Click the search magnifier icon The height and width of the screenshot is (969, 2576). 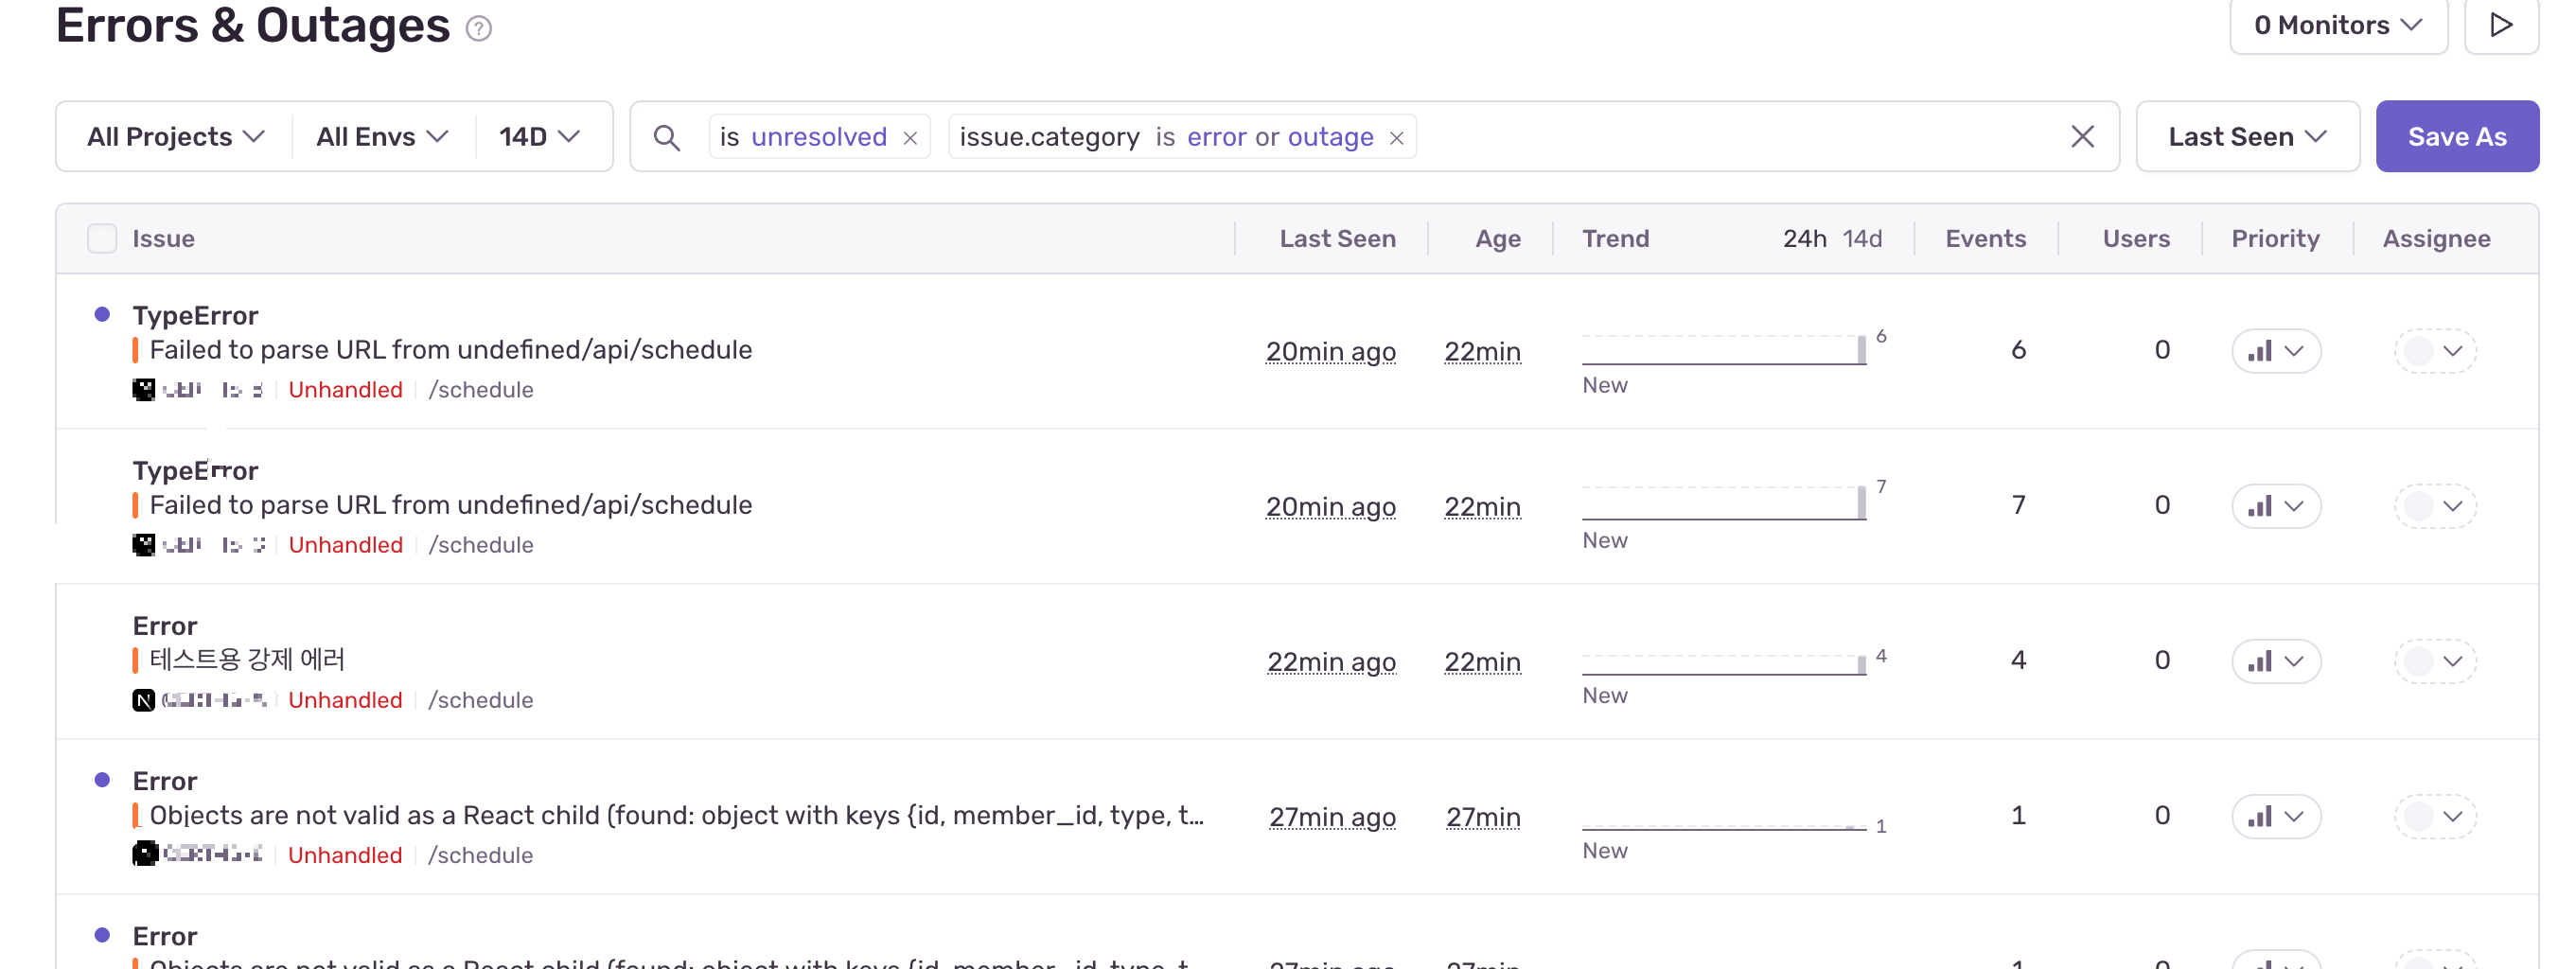667,137
